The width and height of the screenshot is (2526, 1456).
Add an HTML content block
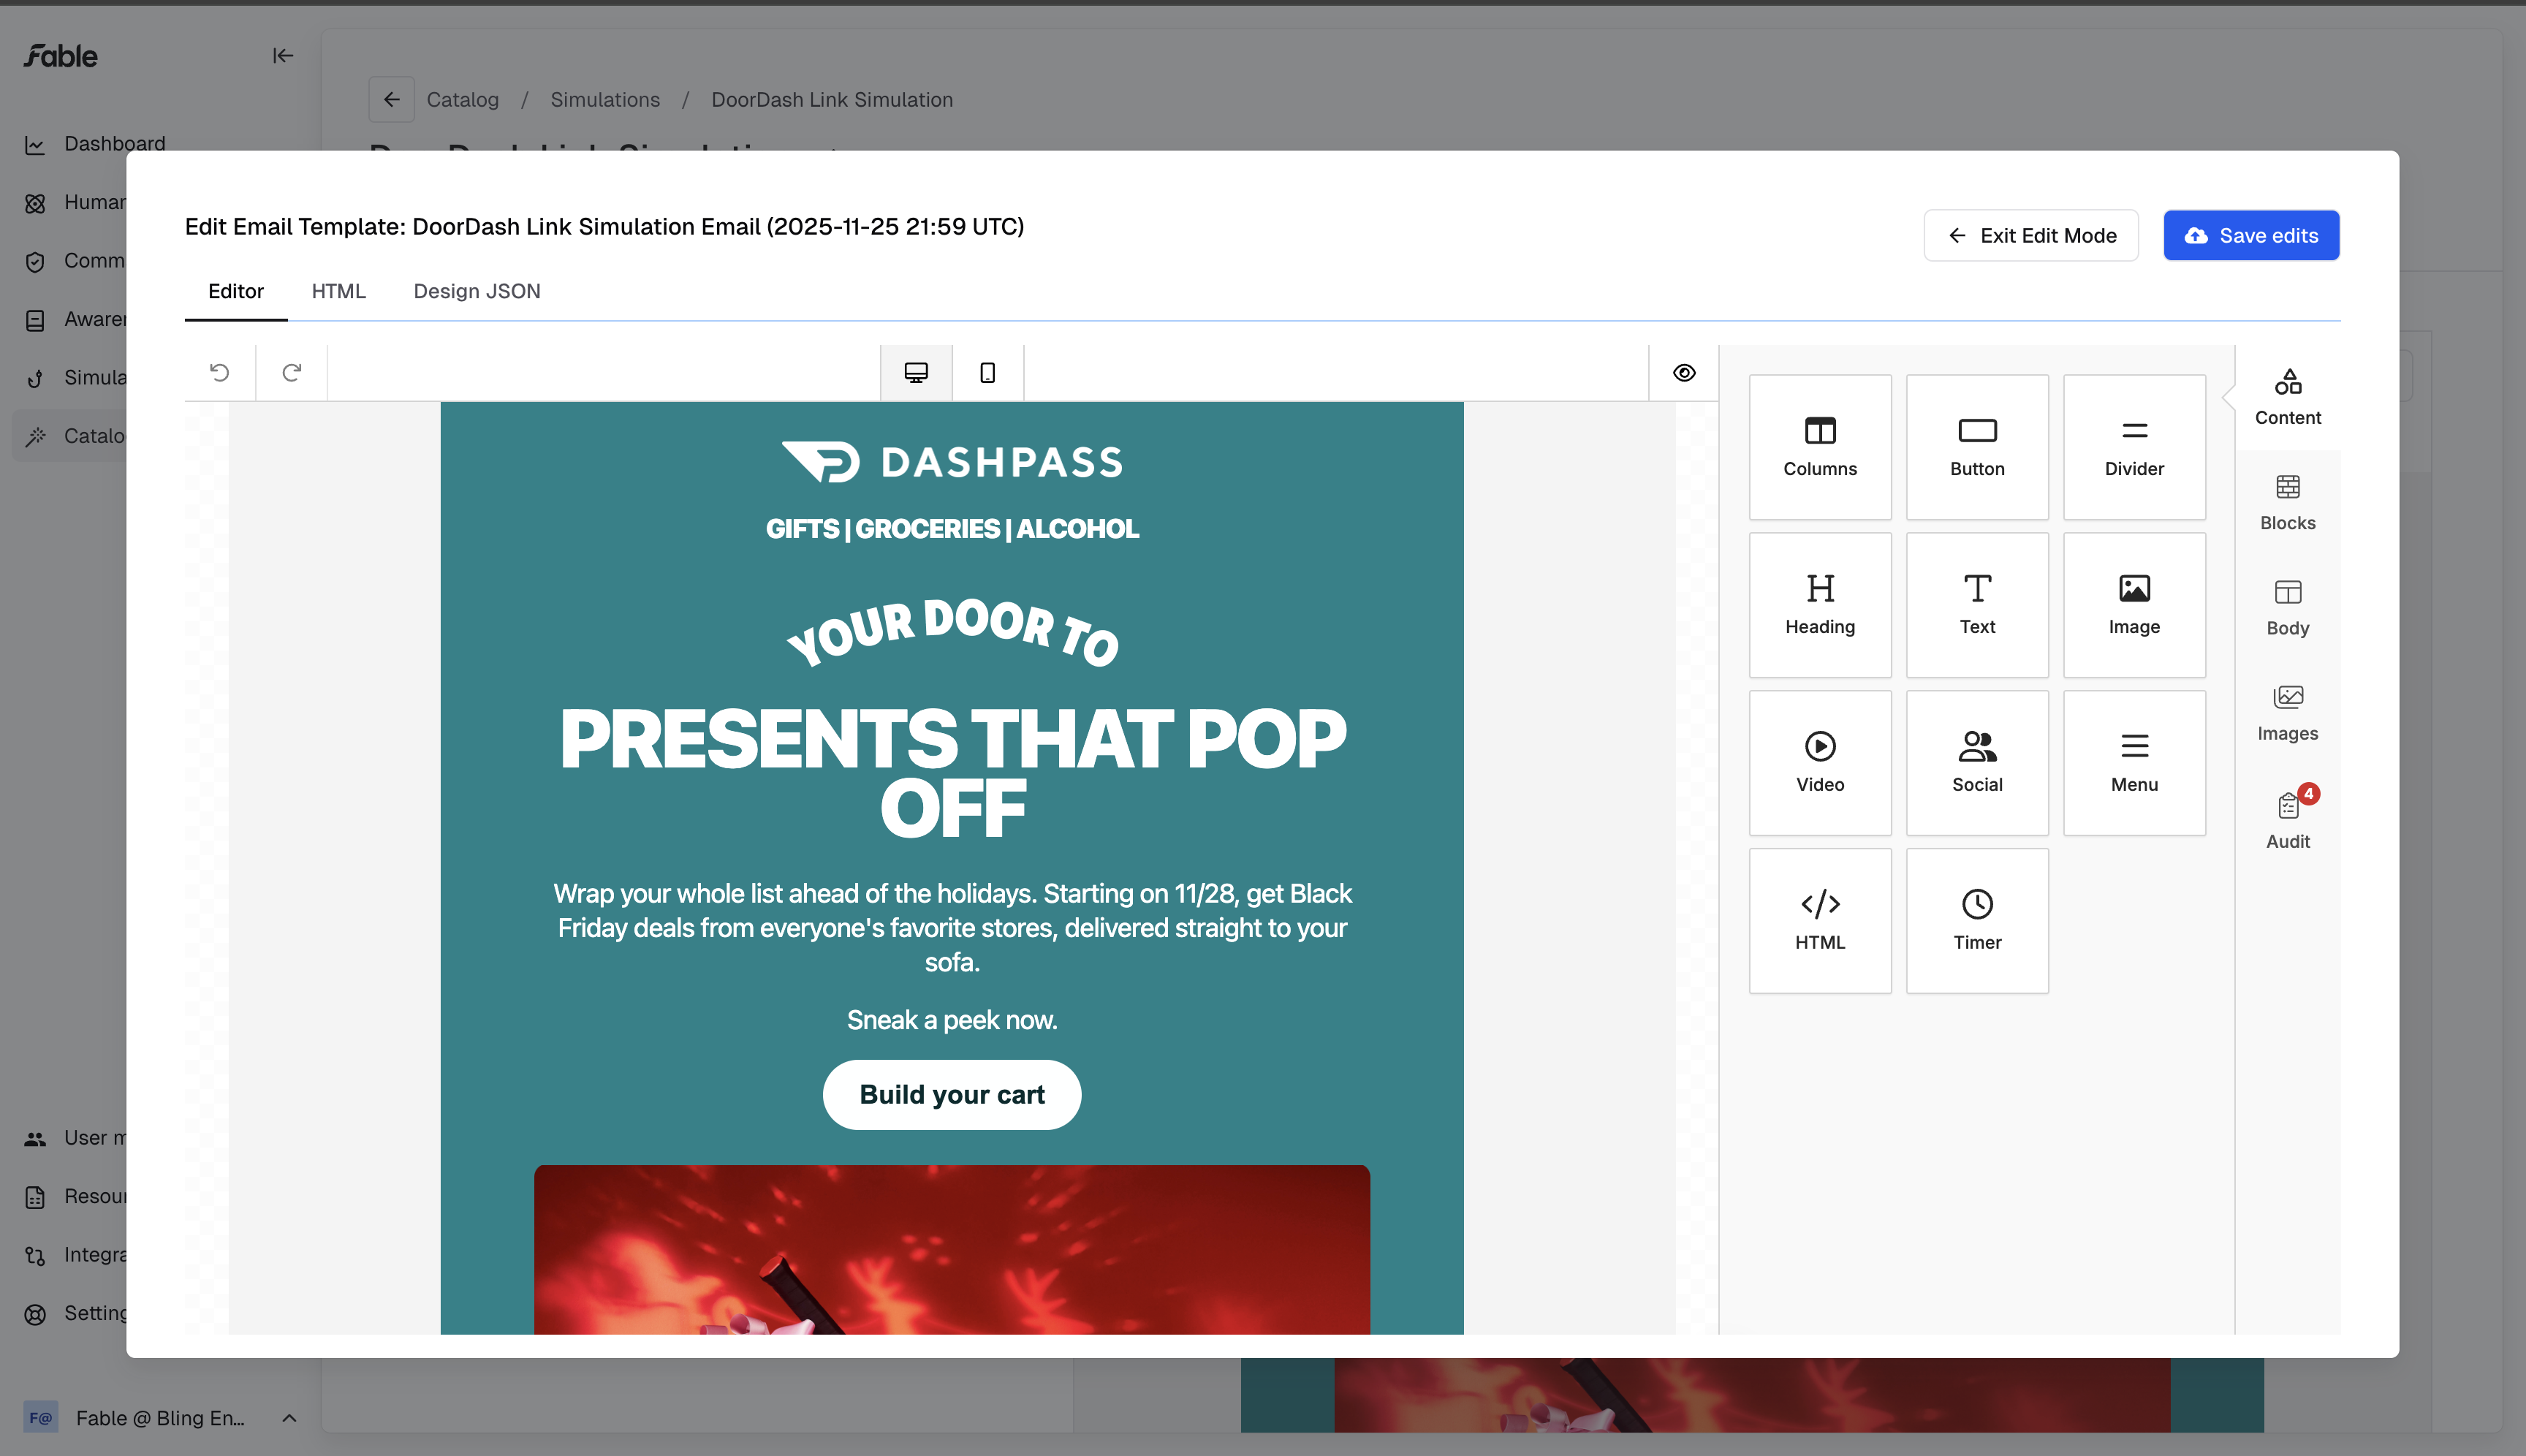click(x=1820, y=921)
